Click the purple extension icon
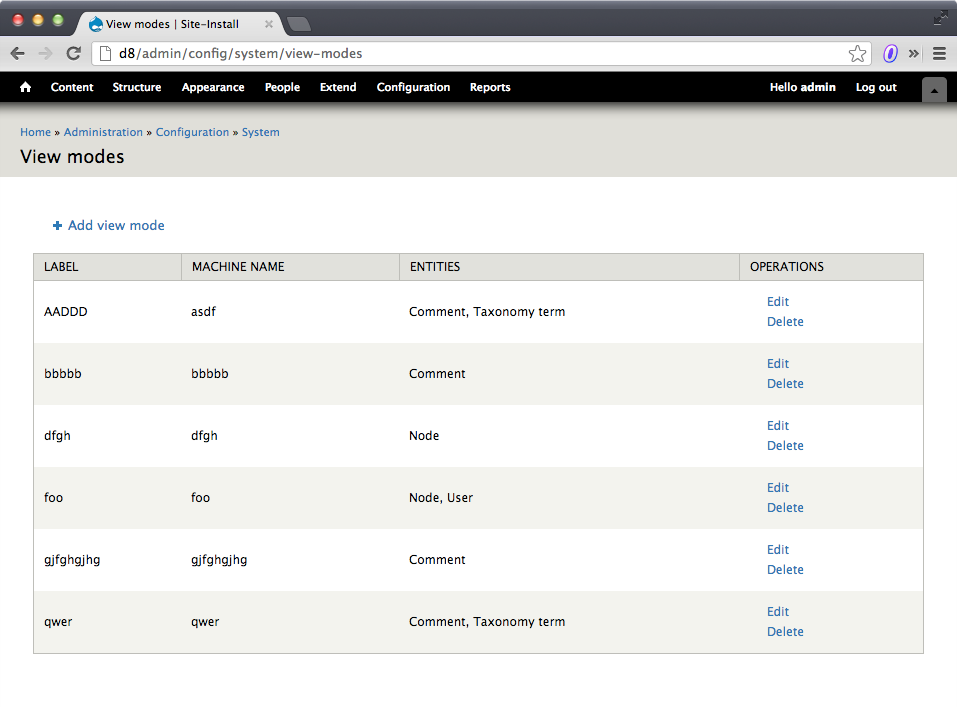Image resolution: width=957 pixels, height=711 pixels. click(890, 54)
